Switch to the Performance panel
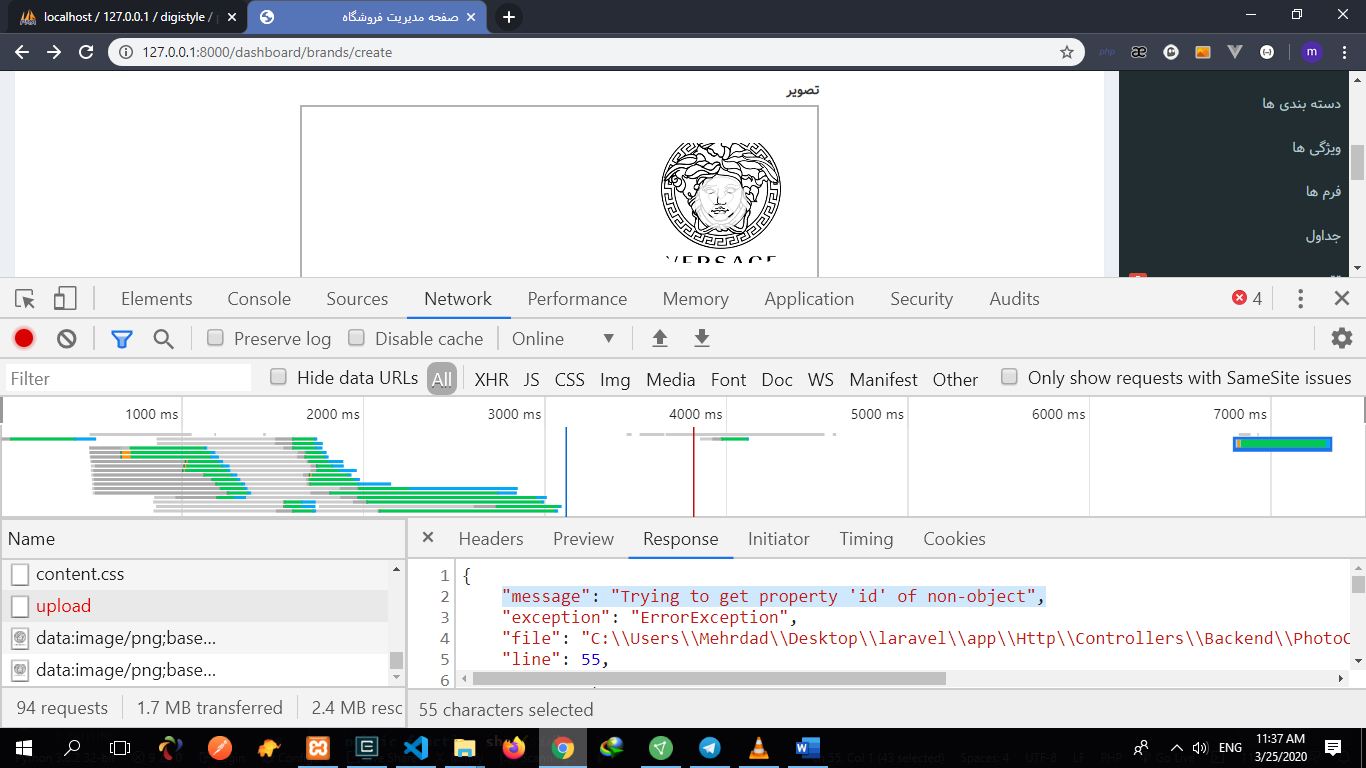This screenshot has width=1366, height=768. [x=577, y=299]
